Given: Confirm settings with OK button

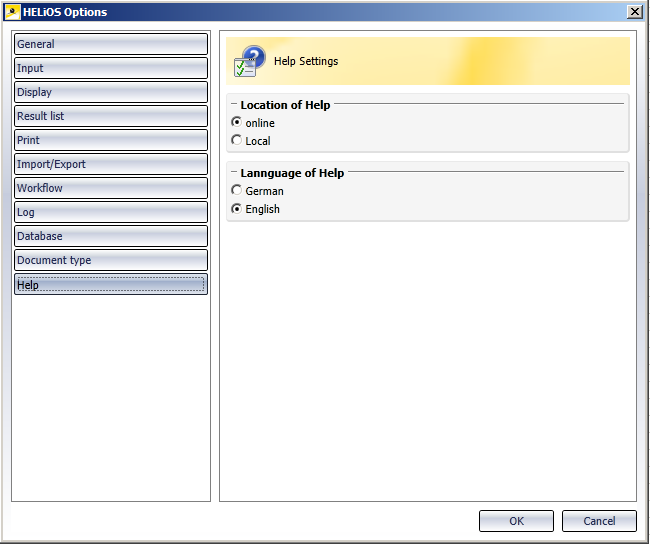Looking at the screenshot, I should (516, 521).
